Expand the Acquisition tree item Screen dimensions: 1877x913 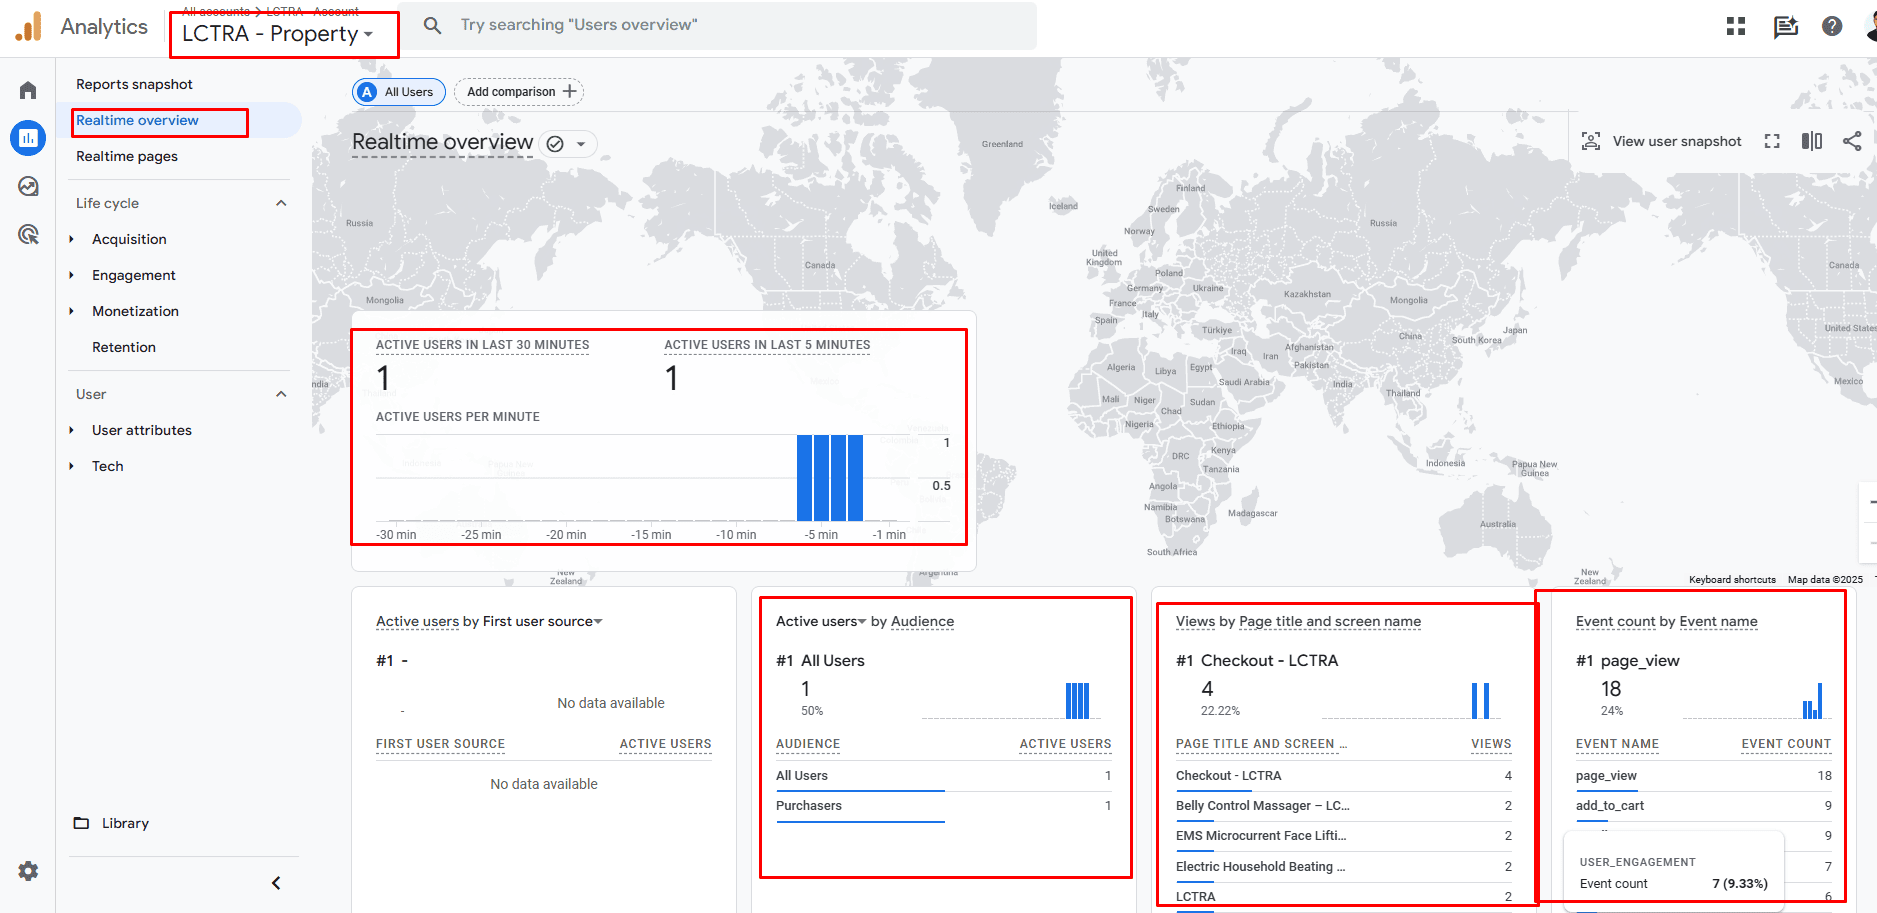tap(72, 239)
